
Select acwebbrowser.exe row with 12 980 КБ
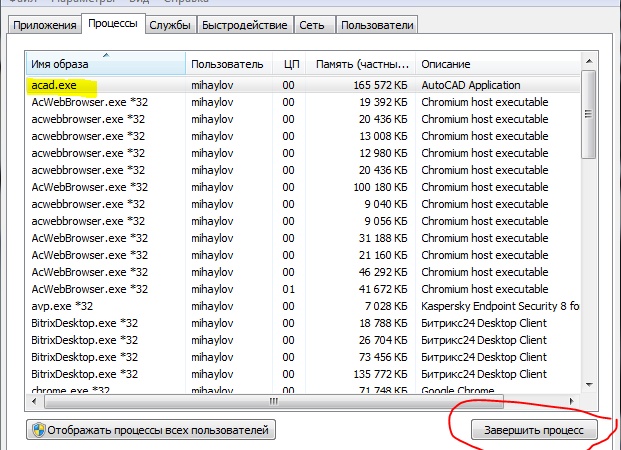(303, 153)
